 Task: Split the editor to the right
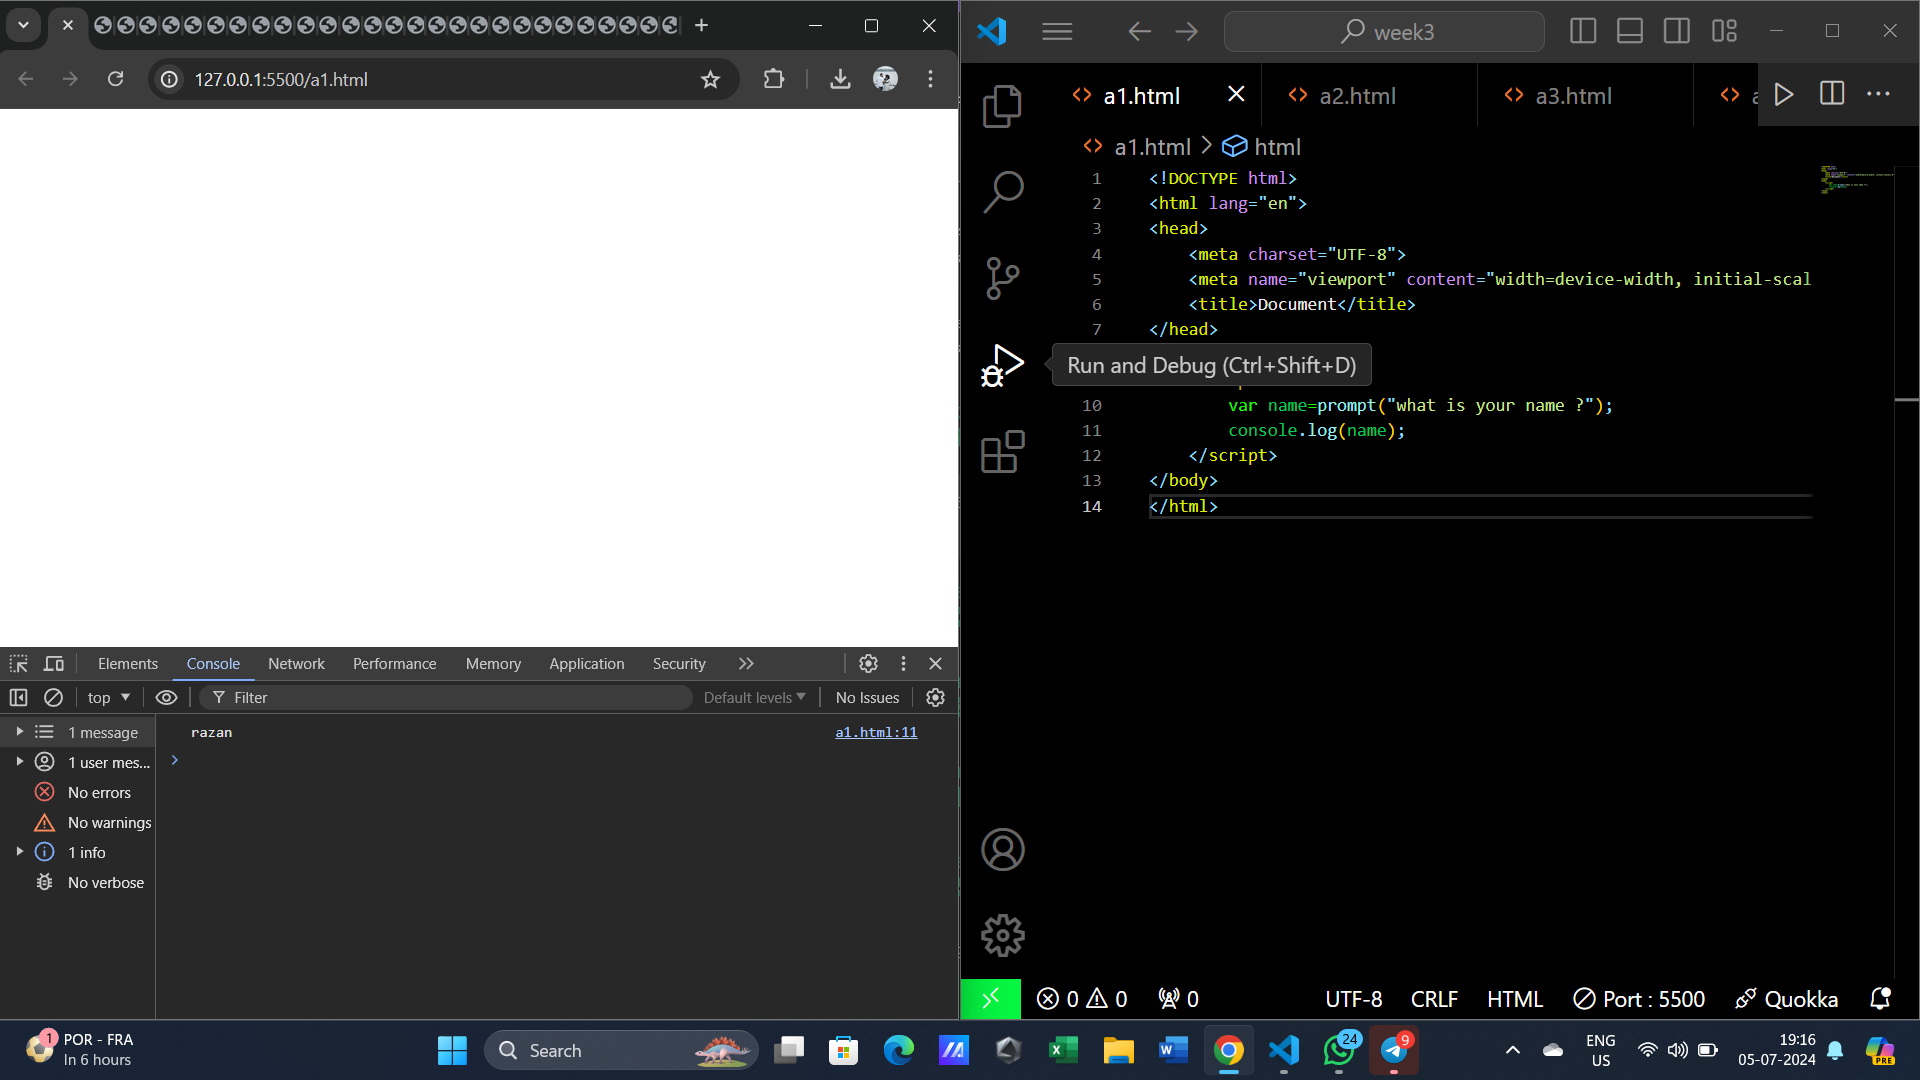1832,94
